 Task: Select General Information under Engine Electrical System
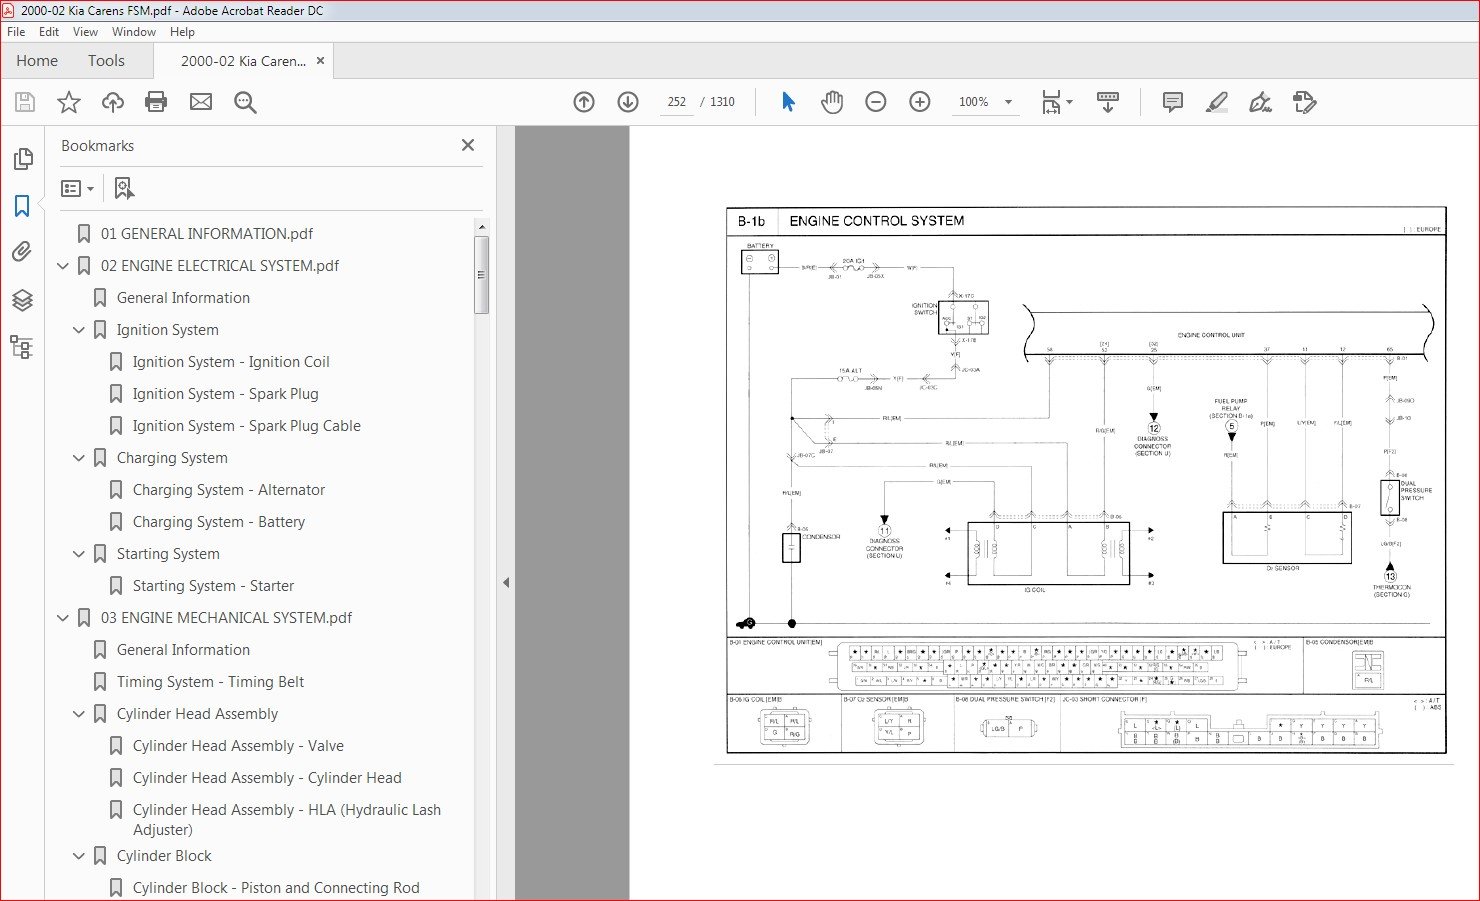click(183, 298)
